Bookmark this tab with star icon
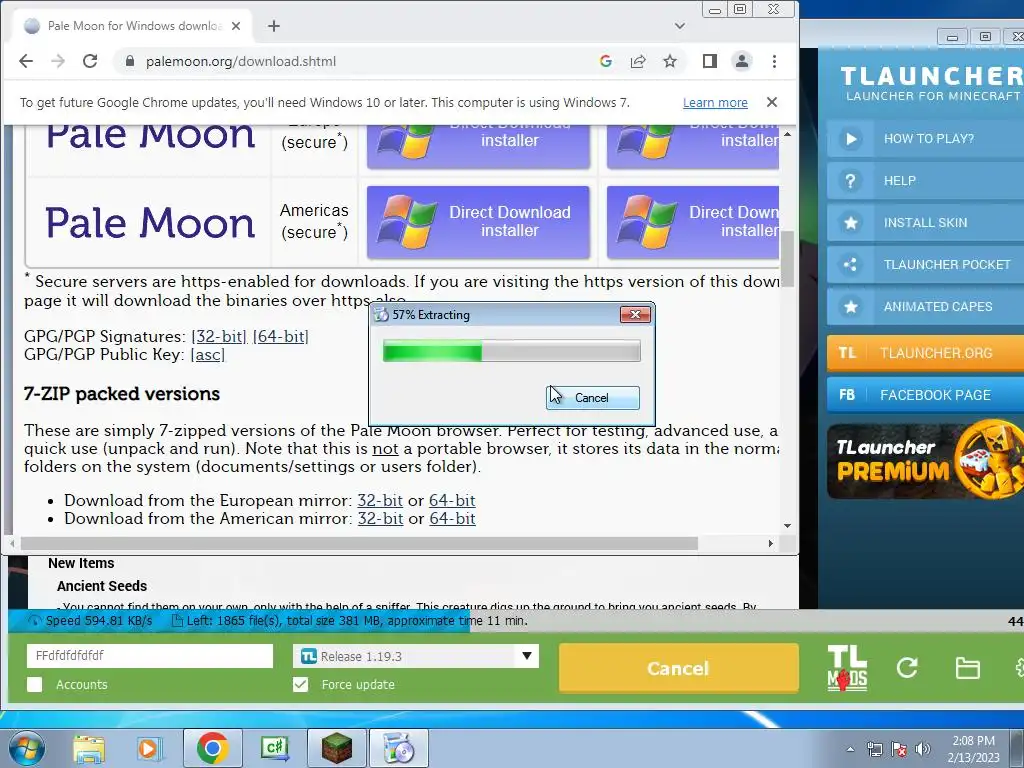Image resolution: width=1024 pixels, height=768 pixels. (x=670, y=61)
